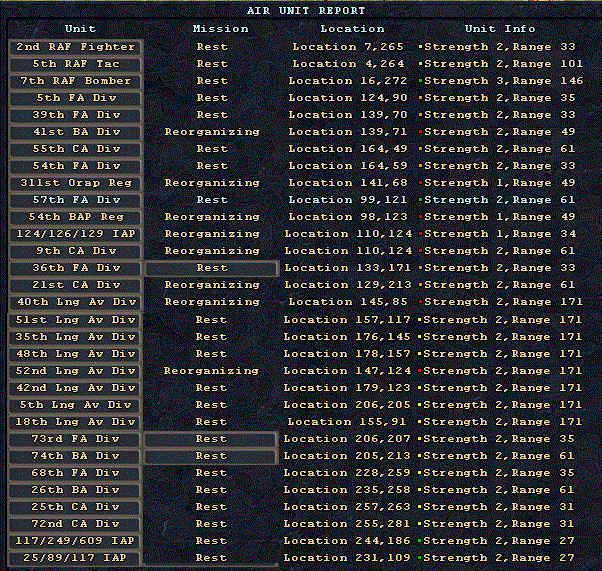Open the 5th RAF Tac unit
Image resolution: width=602 pixels, height=571 pixels.
pyautogui.click(x=75, y=64)
